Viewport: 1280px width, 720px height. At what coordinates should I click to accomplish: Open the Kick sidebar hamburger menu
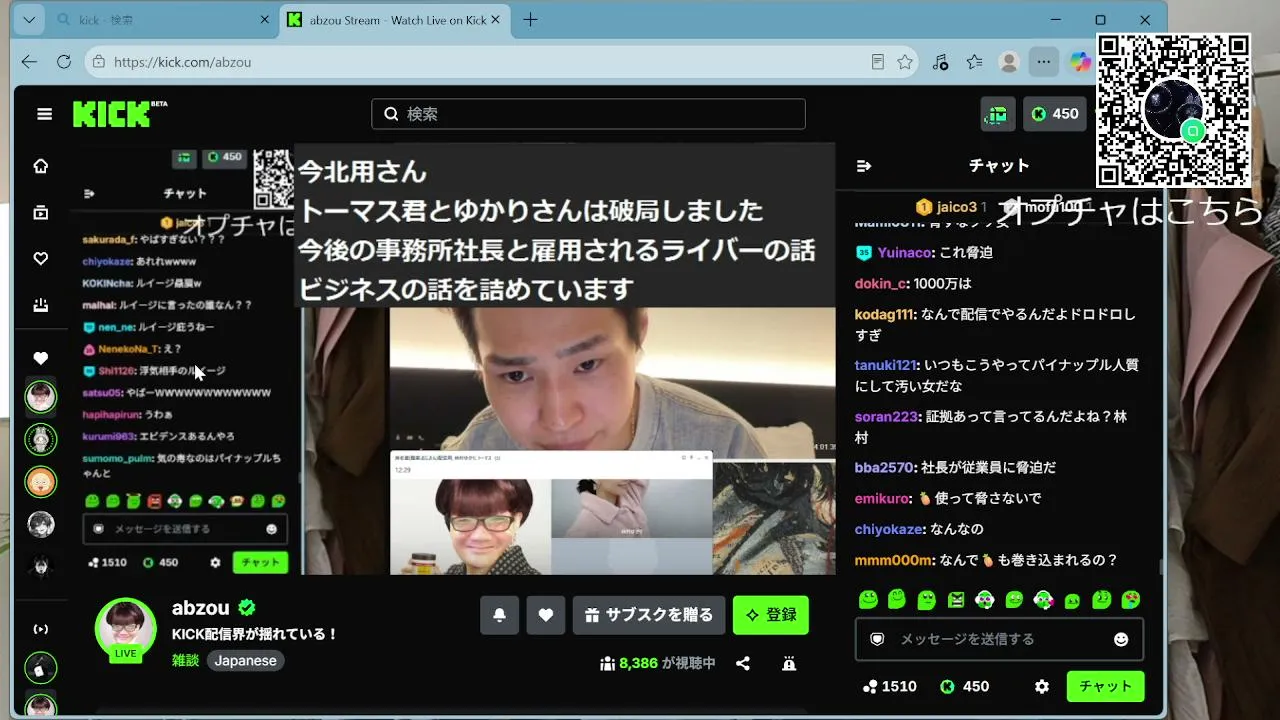(44, 114)
